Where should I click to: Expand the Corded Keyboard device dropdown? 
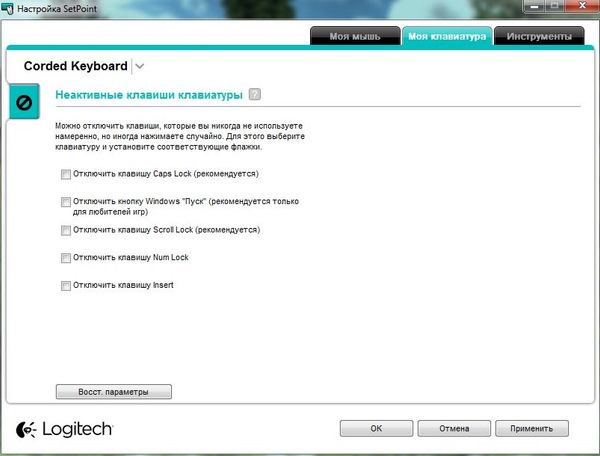pyautogui.click(x=140, y=66)
